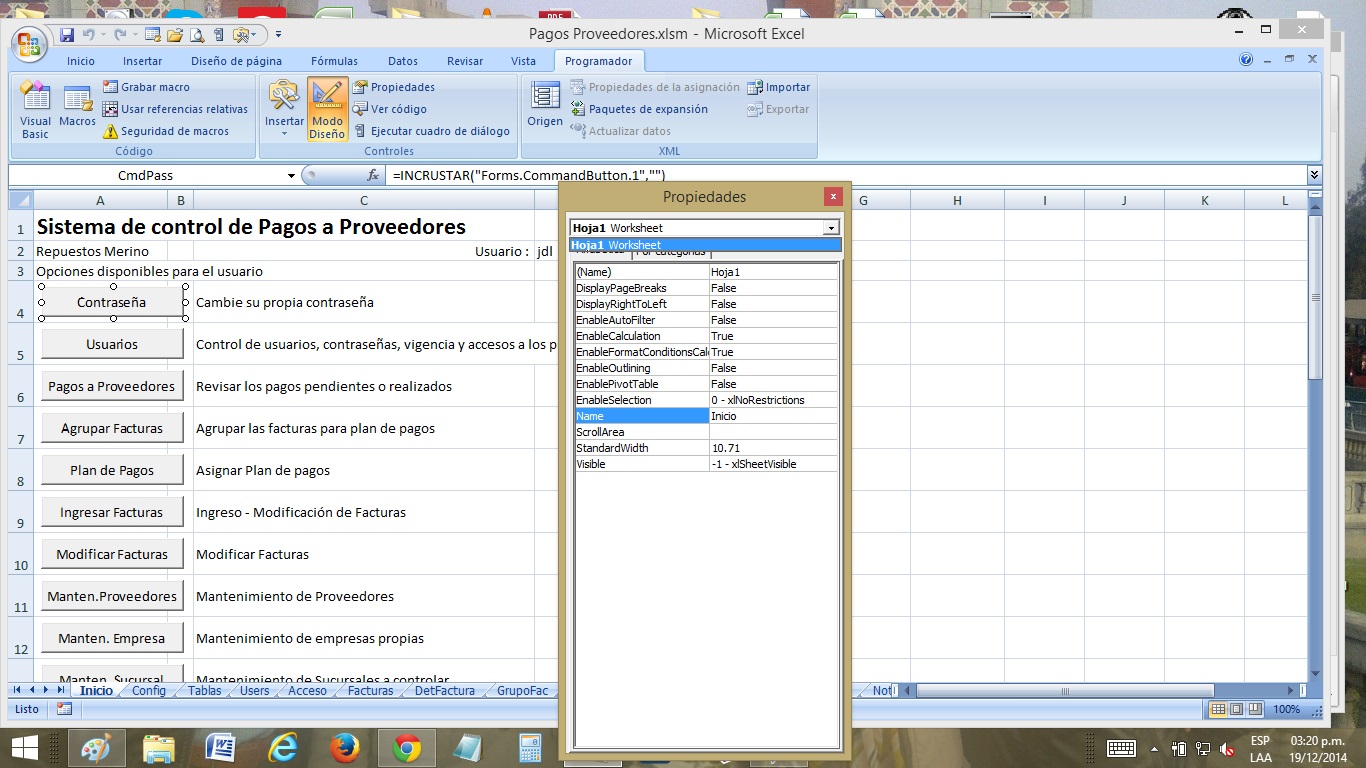This screenshot has width=1366, height=768.
Task: Open object selector dropdown in Propiedades
Action: coord(830,228)
